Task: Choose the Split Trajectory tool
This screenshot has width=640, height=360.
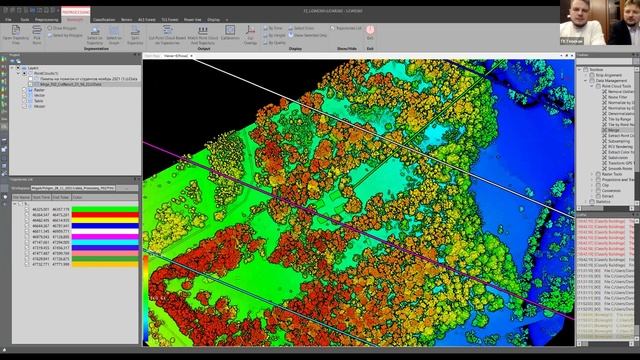Action: pyautogui.click(x=135, y=36)
